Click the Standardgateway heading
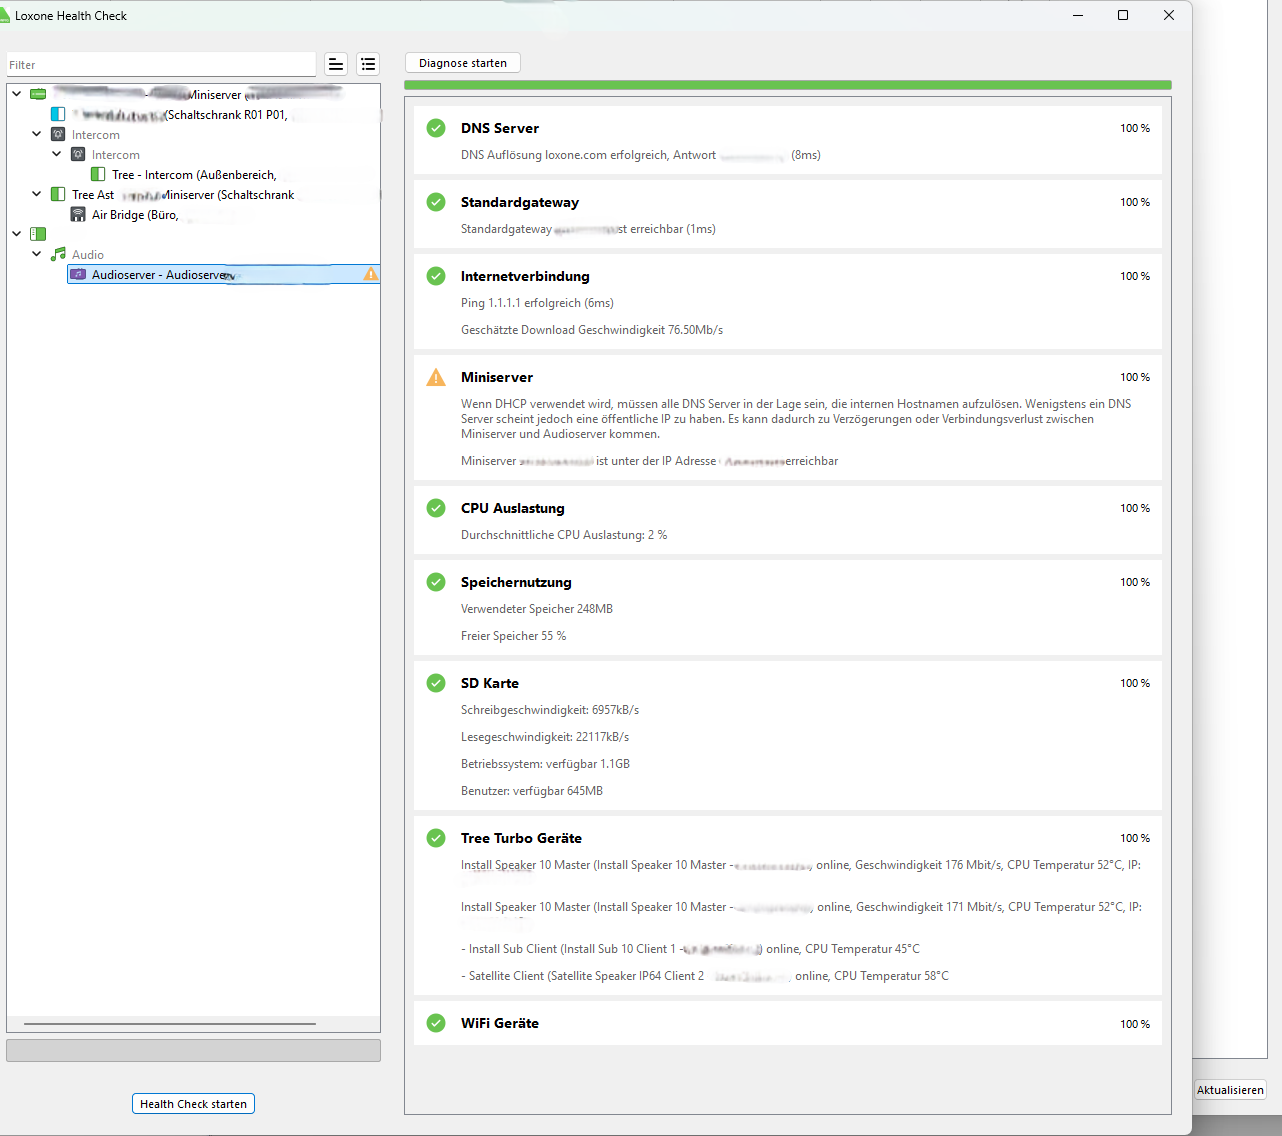Screen dimensions: 1282x1136 (x=520, y=202)
